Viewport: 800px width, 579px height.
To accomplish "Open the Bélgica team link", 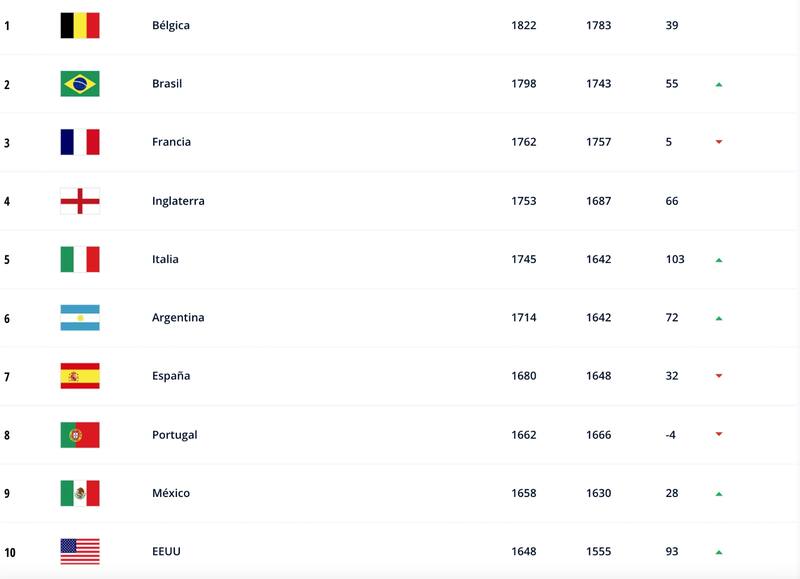I will [171, 25].
